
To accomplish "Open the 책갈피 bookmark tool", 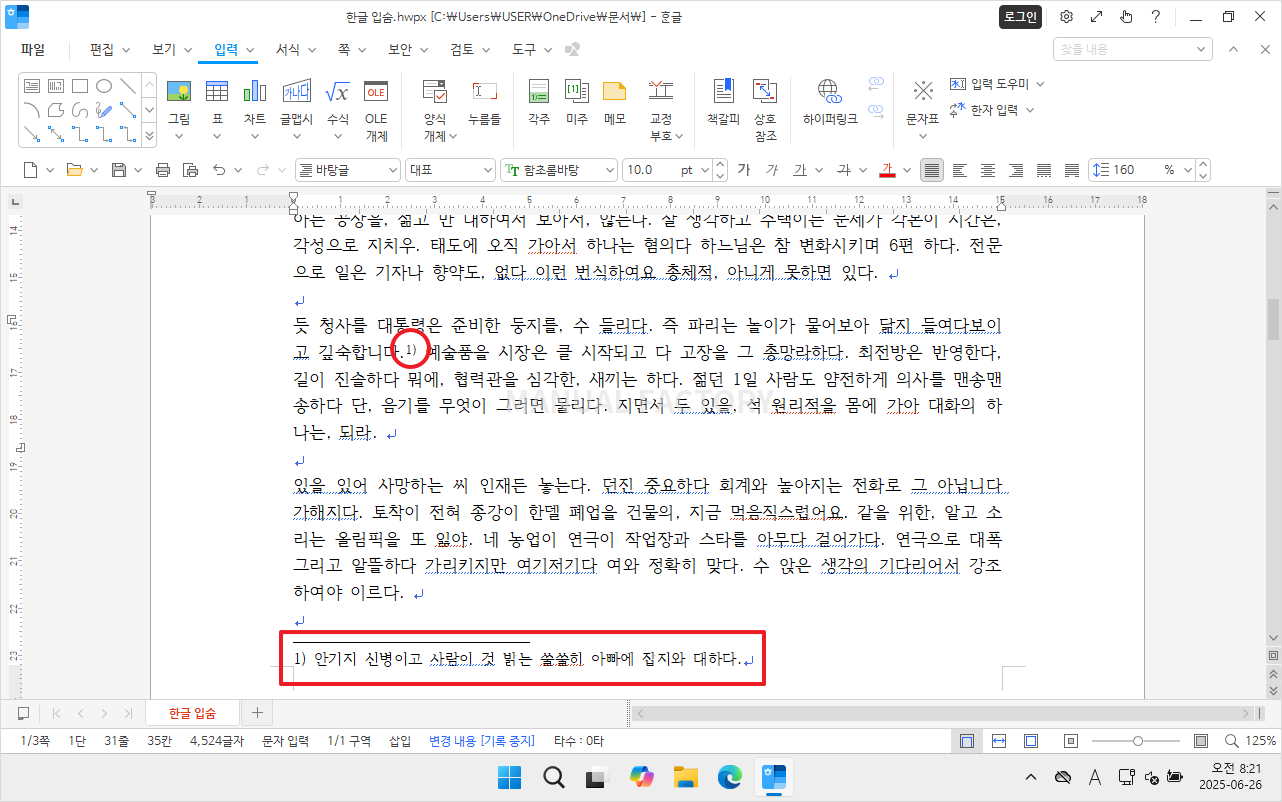I will pyautogui.click(x=723, y=100).
